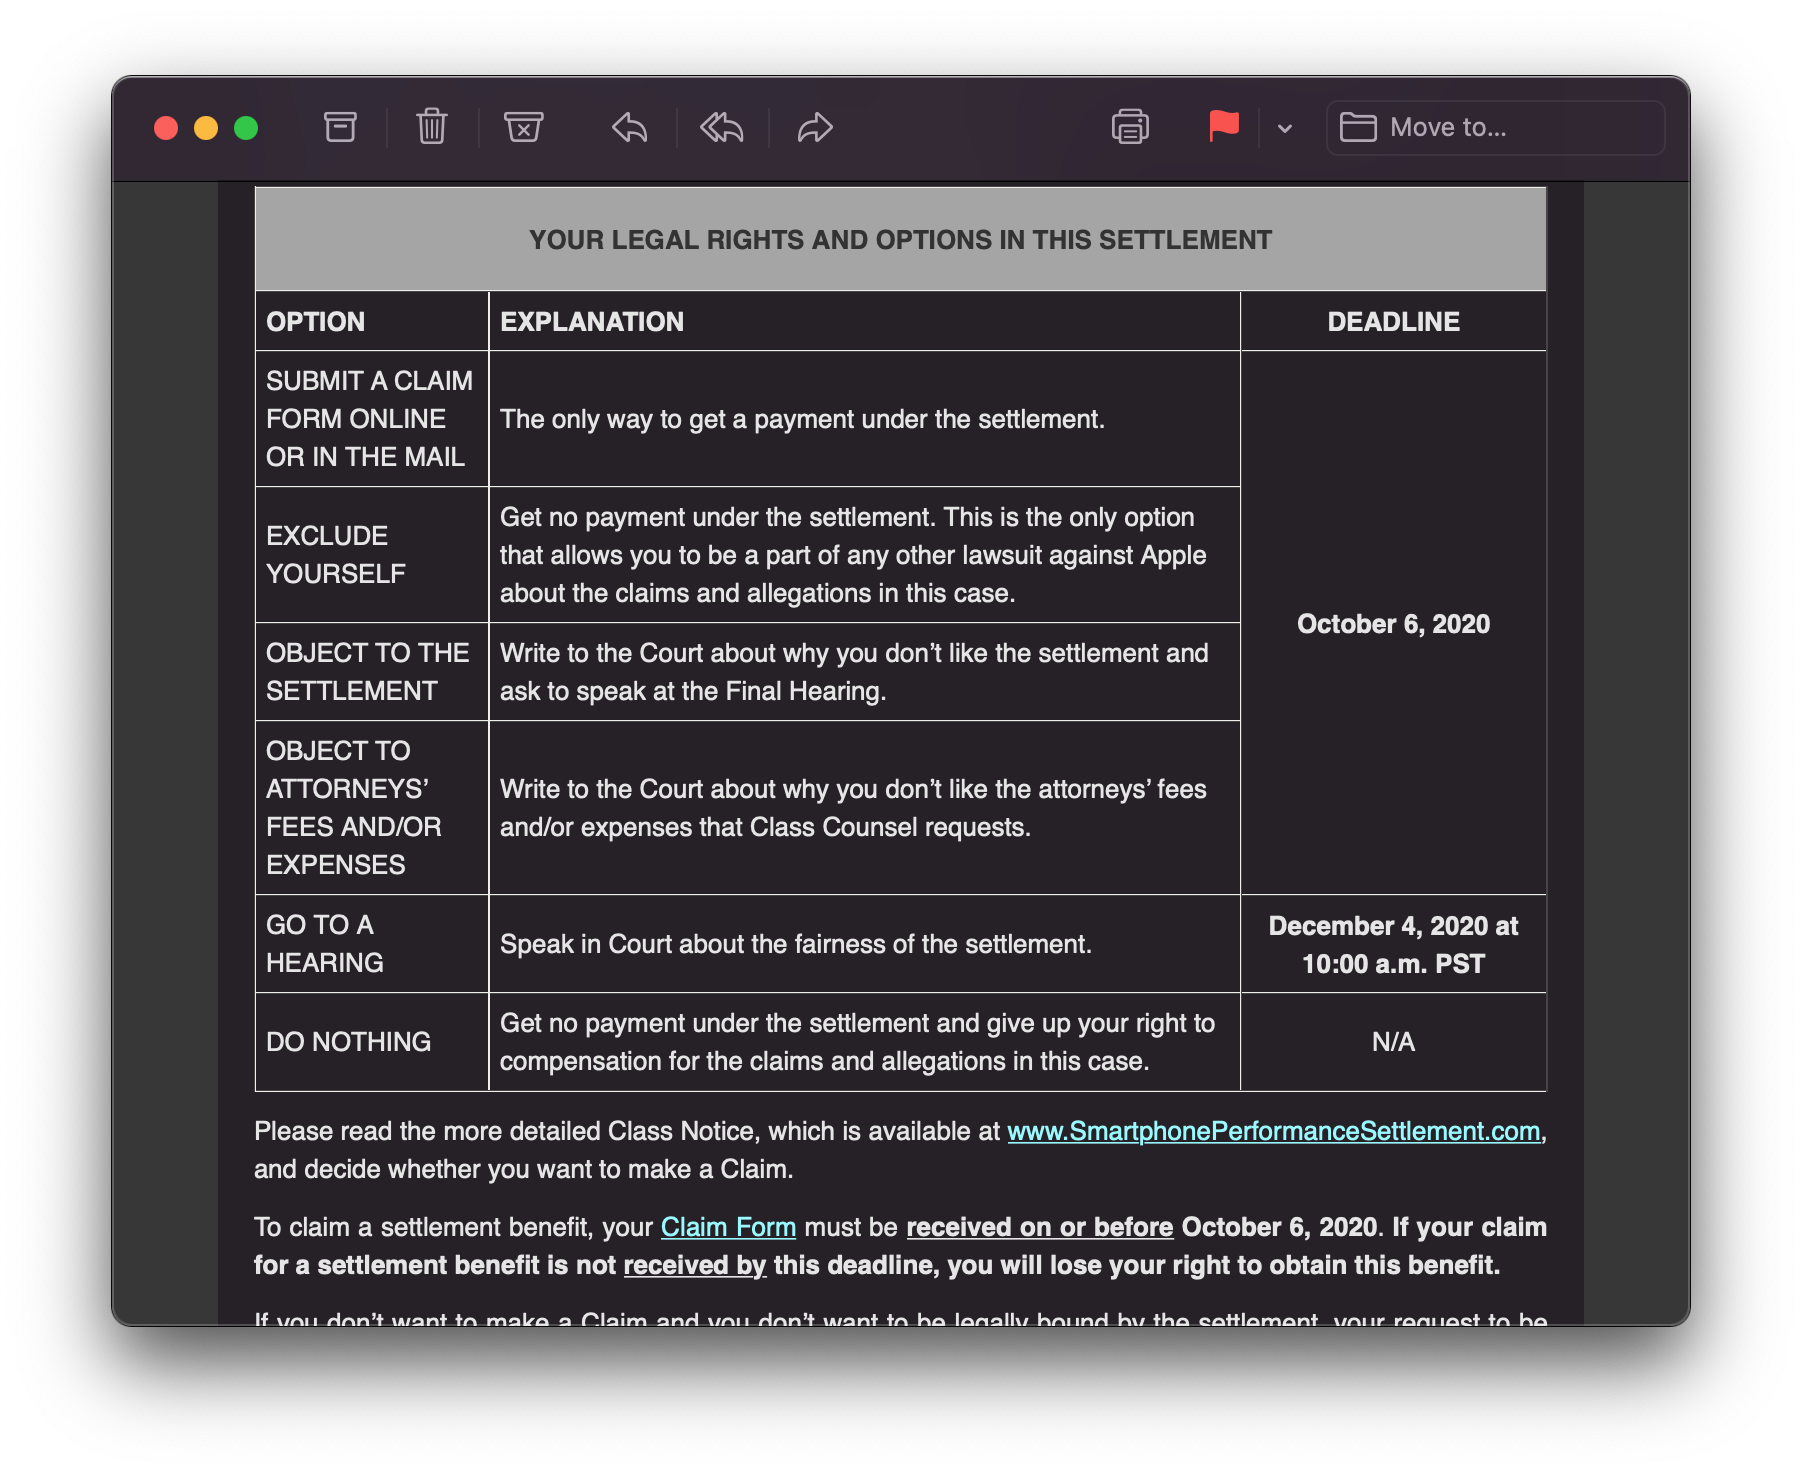Delete the email with the trash icon
Viewport: 1802px width, 1474px height.
pos(432,127)
